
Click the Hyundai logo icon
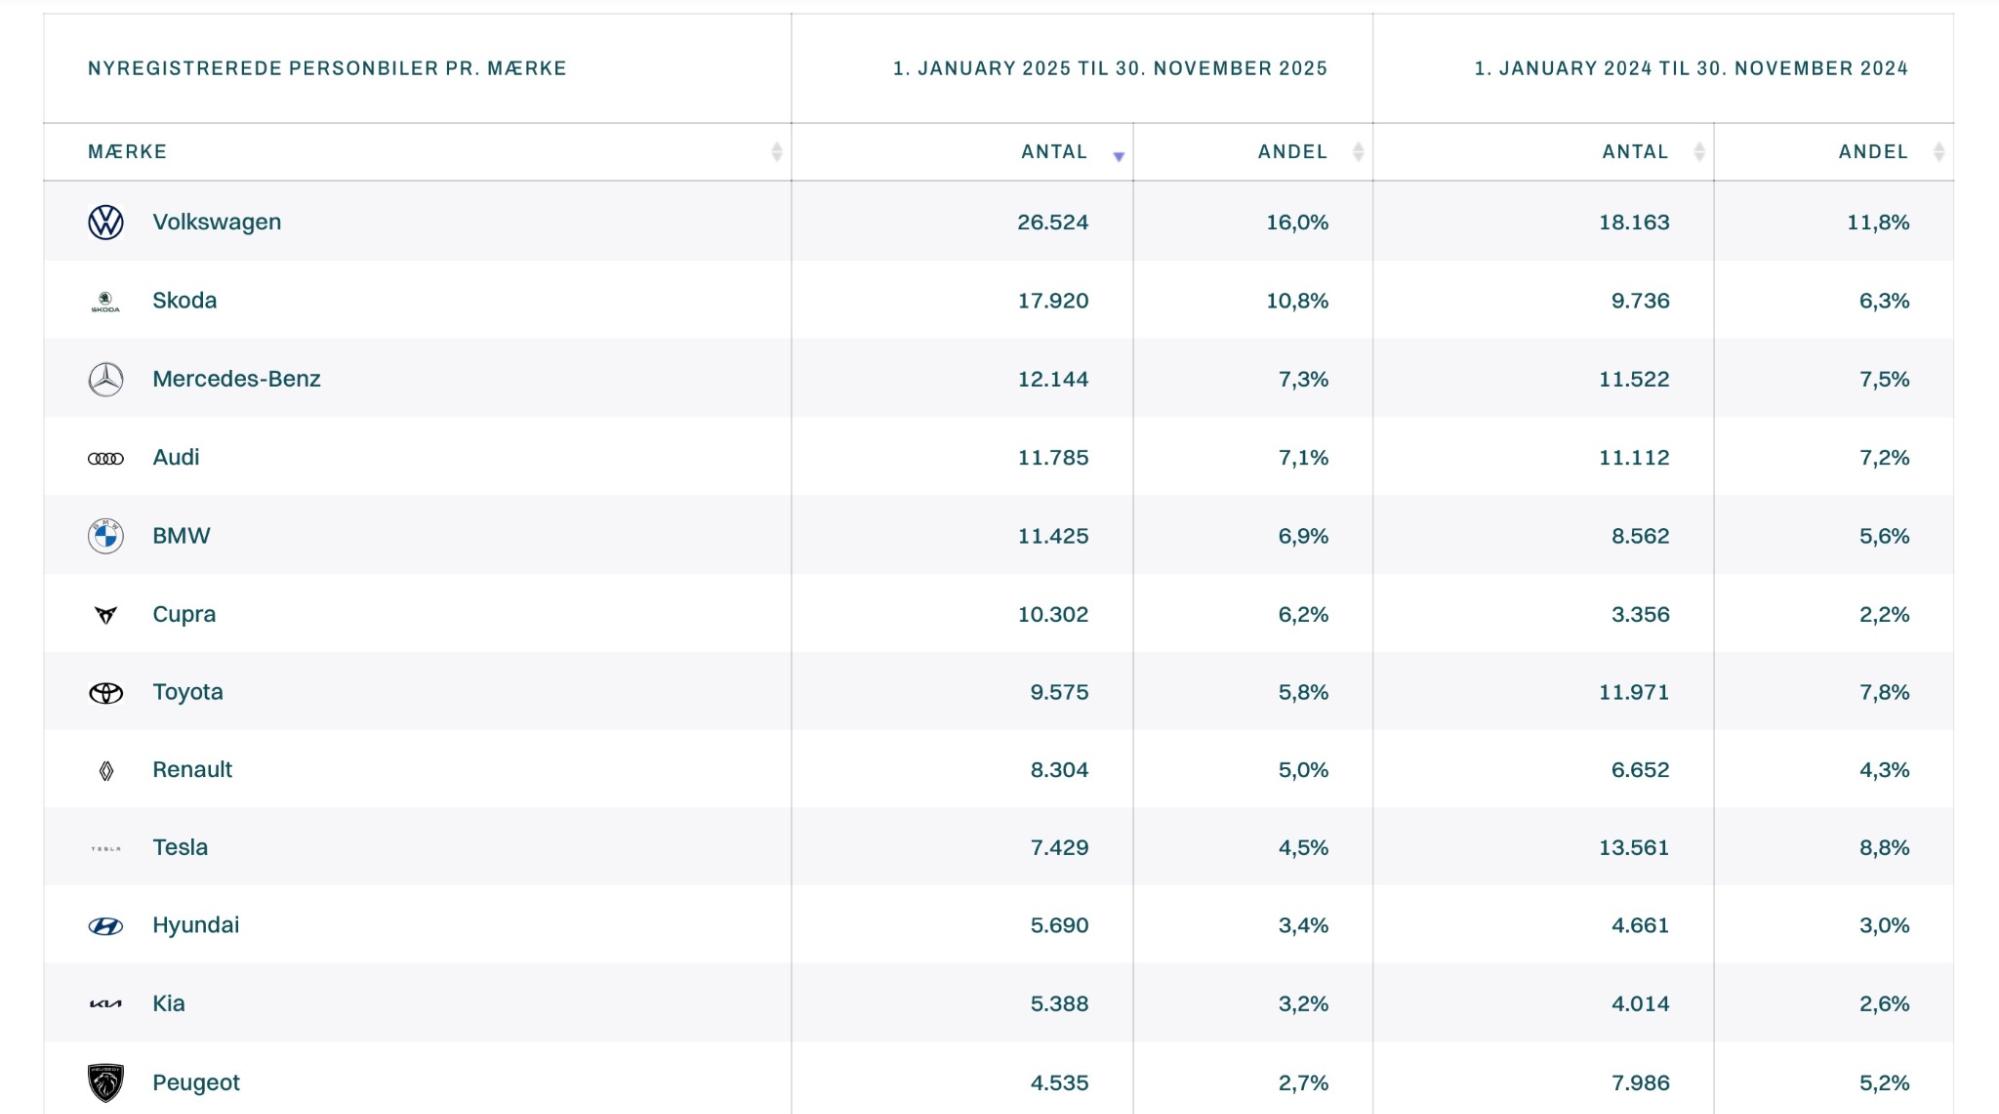(106, 926)
